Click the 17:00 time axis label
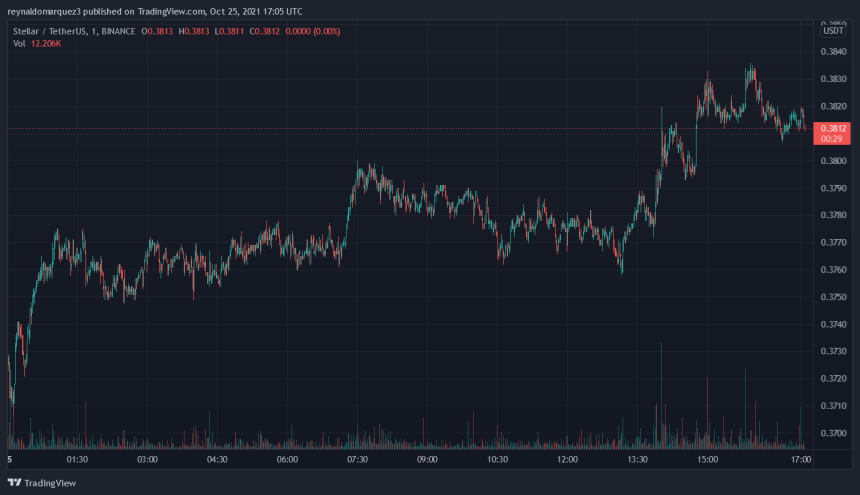This screenshot has height=495, width=860. (799, 459)
